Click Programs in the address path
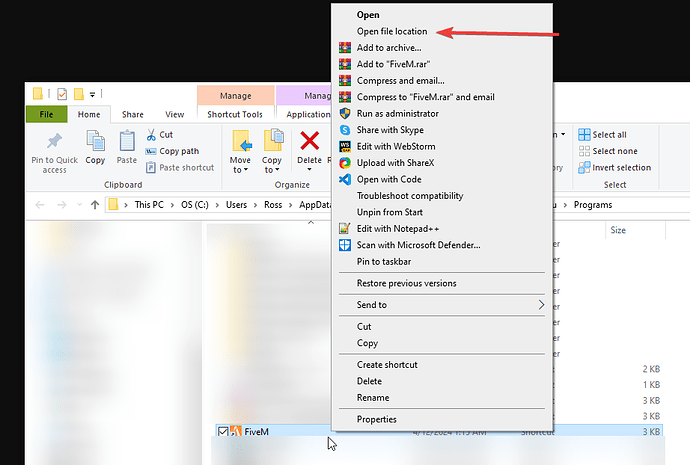 [593, 205]
